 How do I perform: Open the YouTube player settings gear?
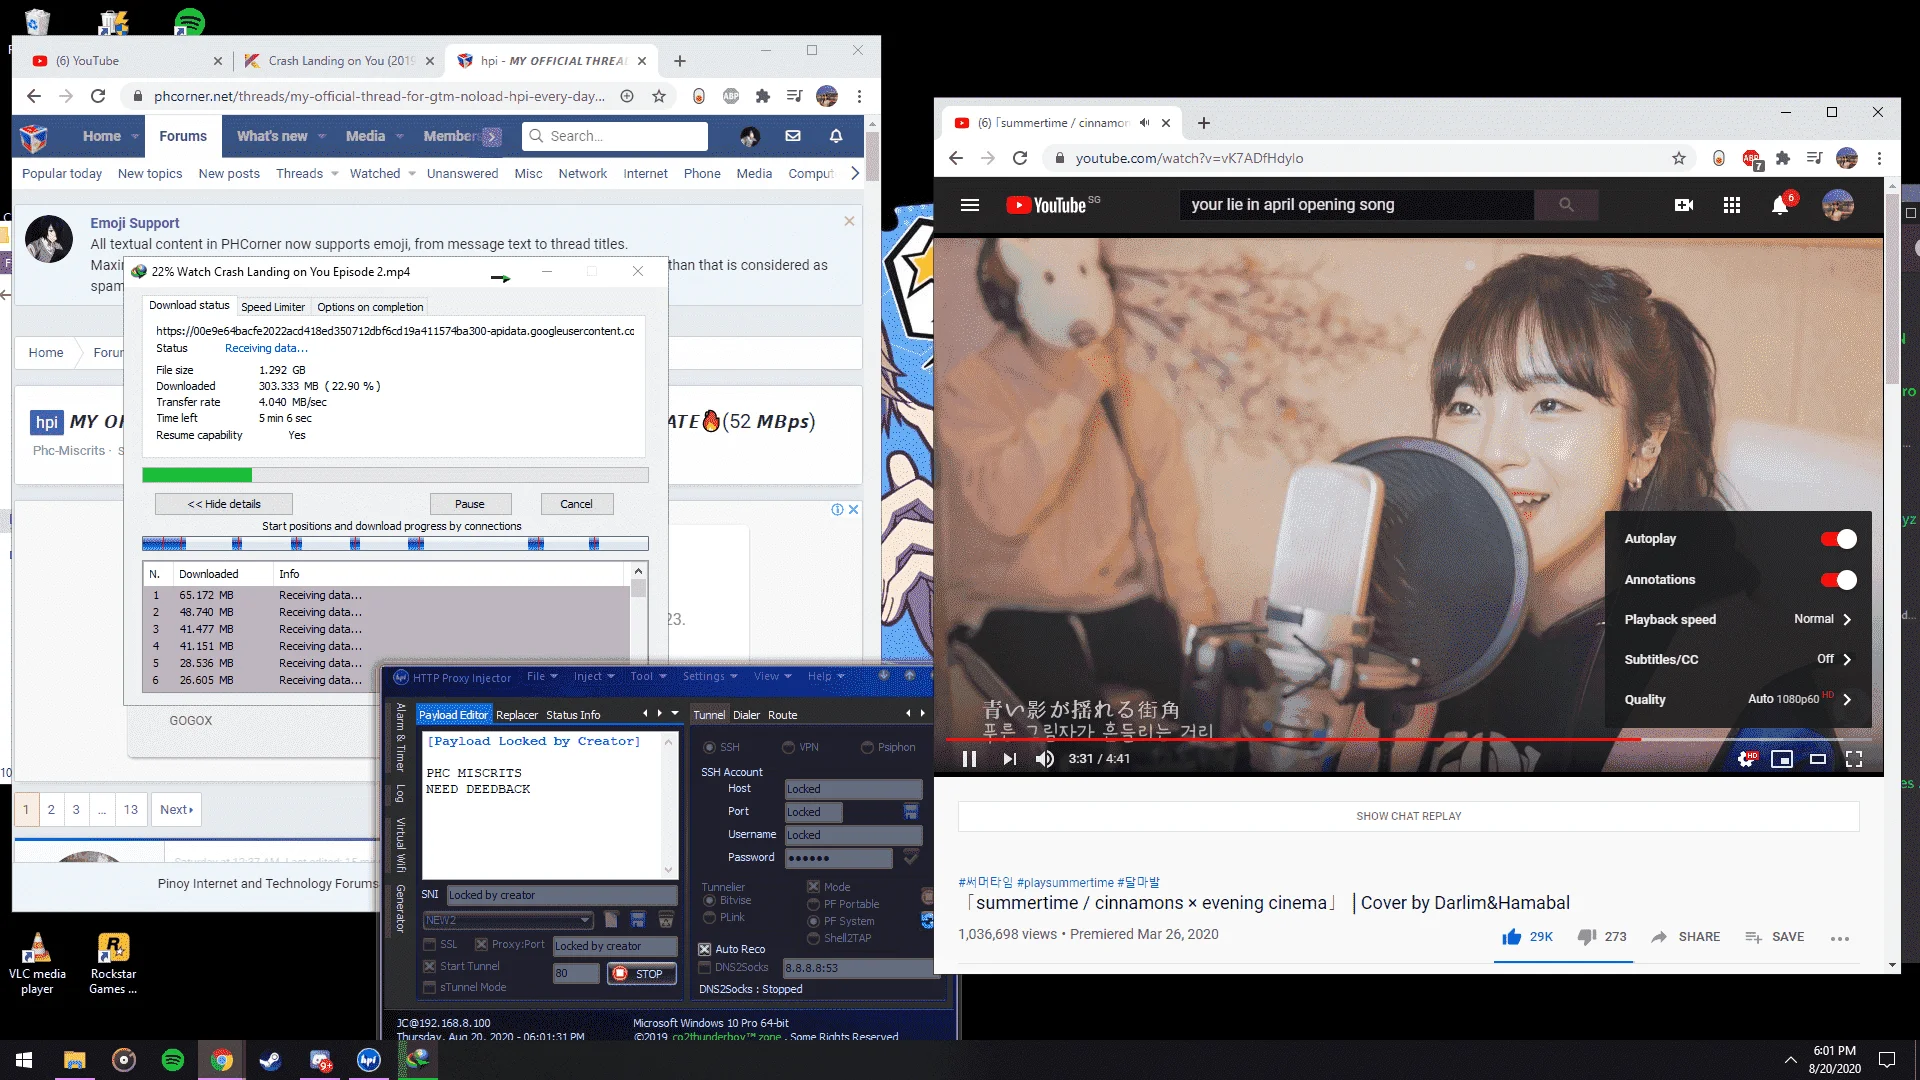[x=1745, y=759]
